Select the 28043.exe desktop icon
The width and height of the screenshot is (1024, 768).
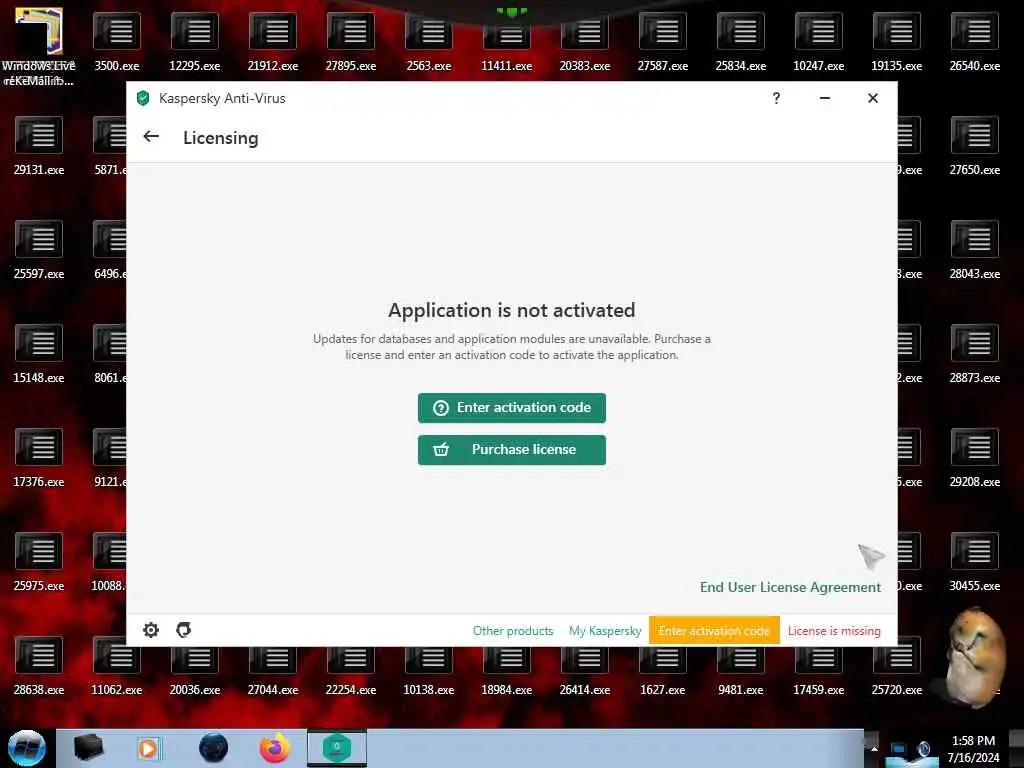[x=974, y=250]
